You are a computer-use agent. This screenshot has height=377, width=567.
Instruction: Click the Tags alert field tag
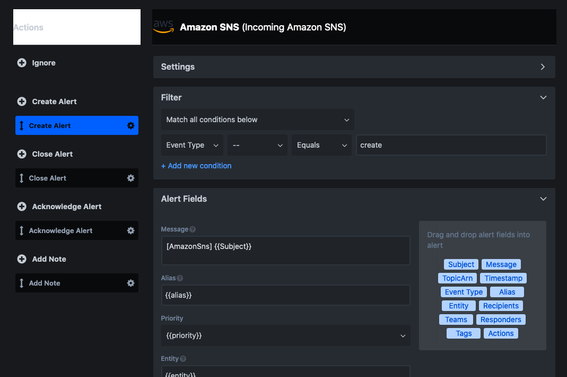(464, 333)
